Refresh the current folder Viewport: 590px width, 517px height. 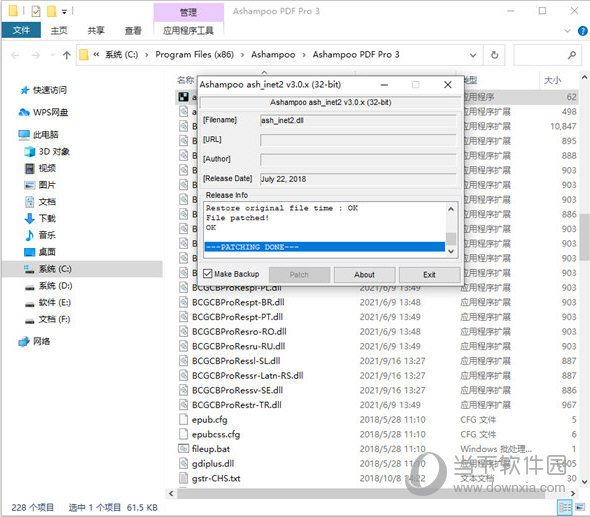coord(494,55)
